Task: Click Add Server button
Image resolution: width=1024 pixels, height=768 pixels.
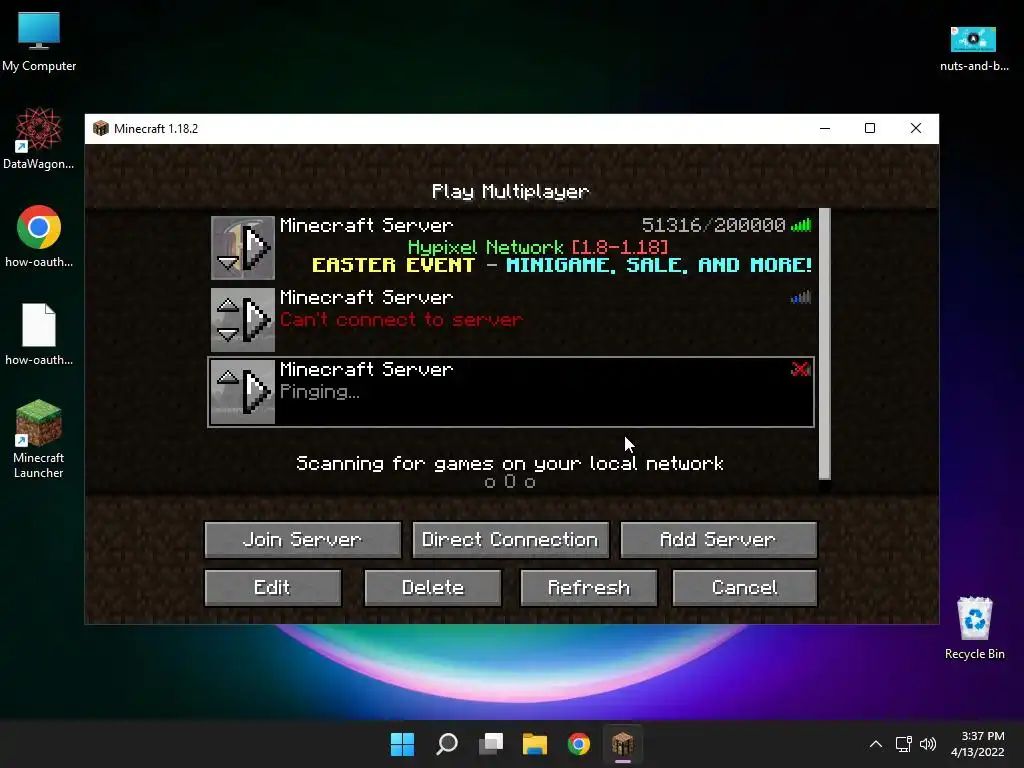Action: (x=718, y=539)
